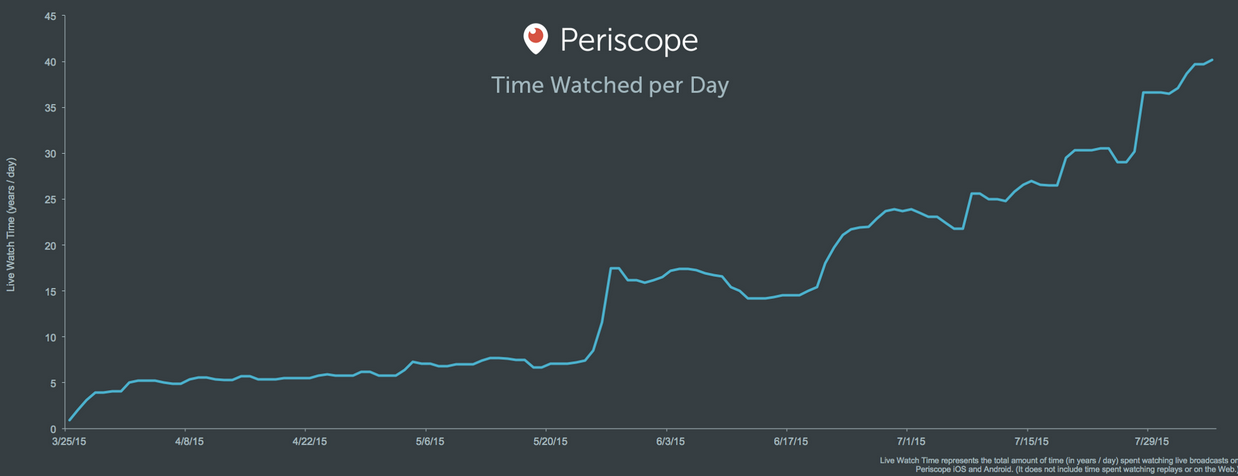Click the 7/15/15 x-axis label
The height and width of the screenshot is (476, 1238).
[x=1031, y=441]
